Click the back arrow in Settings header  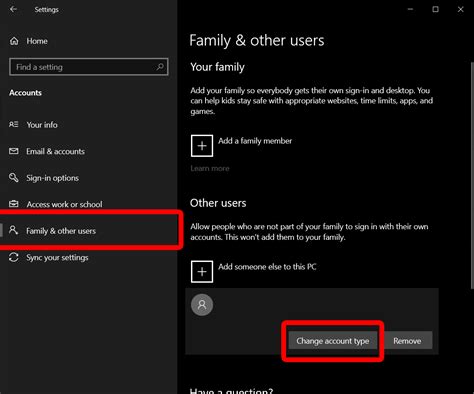click(13, 9)
